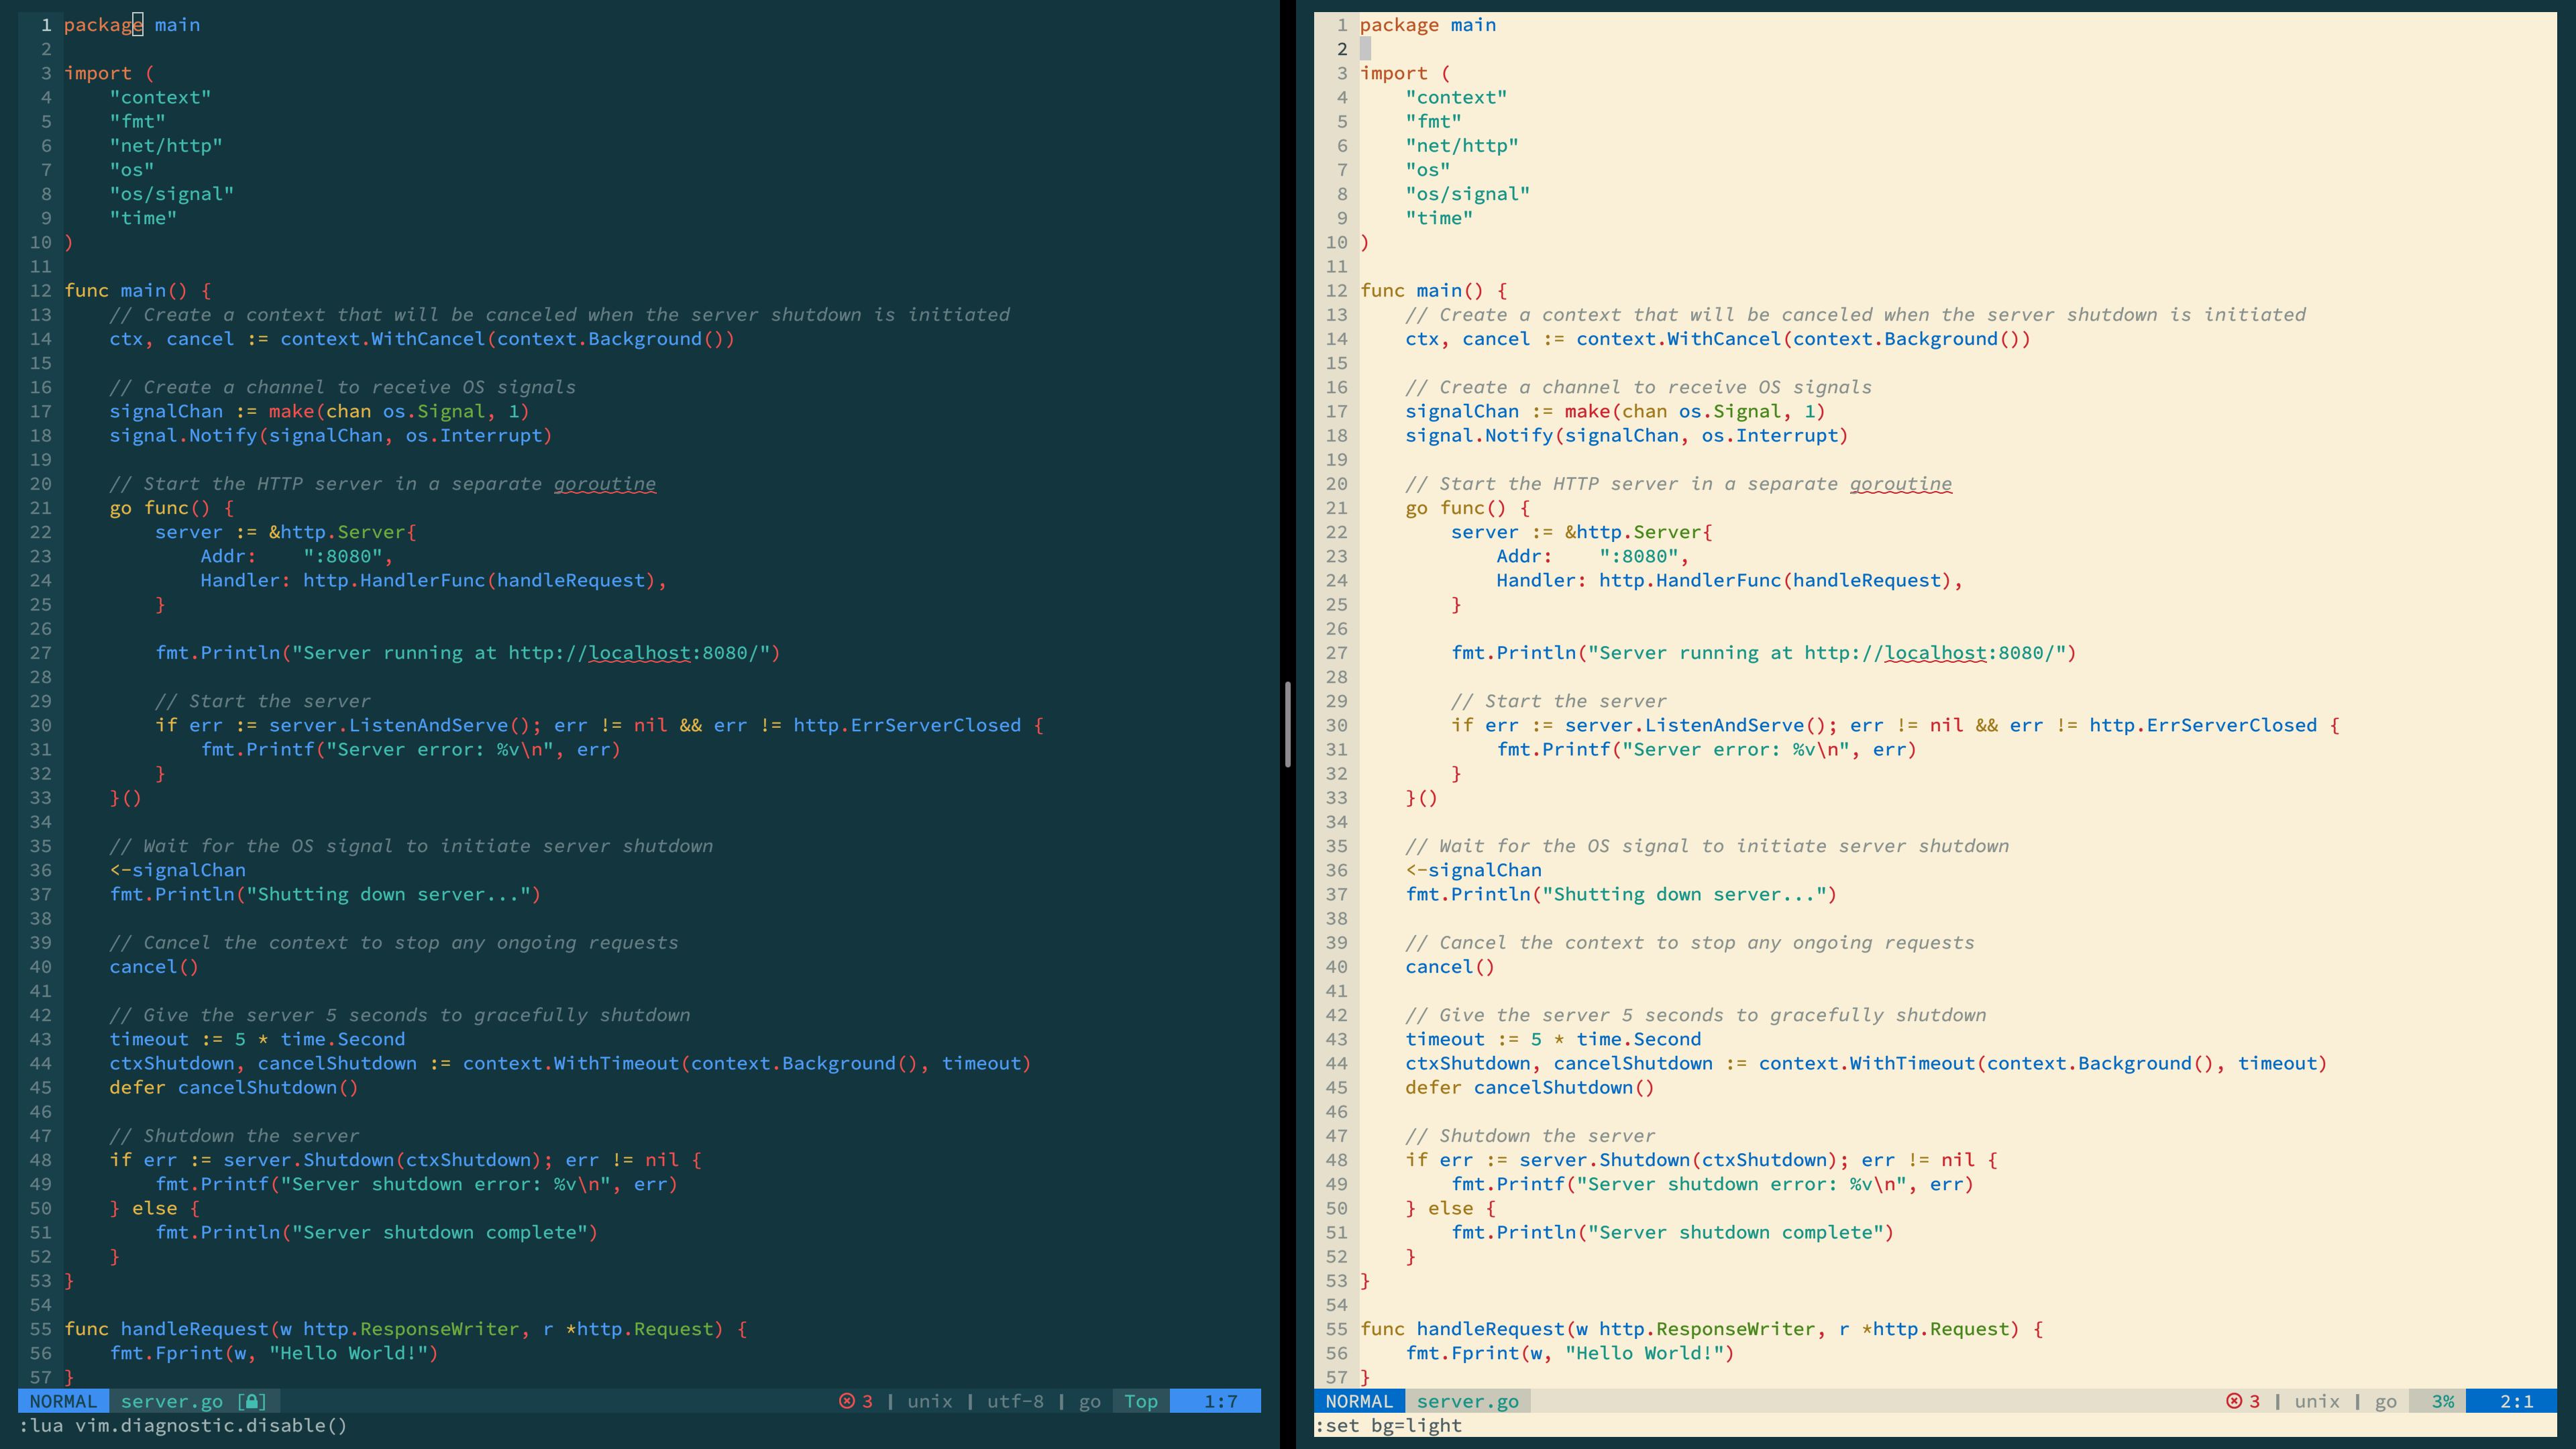Click the unix file format in dark pane
The height and width of the screenshot is (1449, 2576).
click(x=929, y=1401)
